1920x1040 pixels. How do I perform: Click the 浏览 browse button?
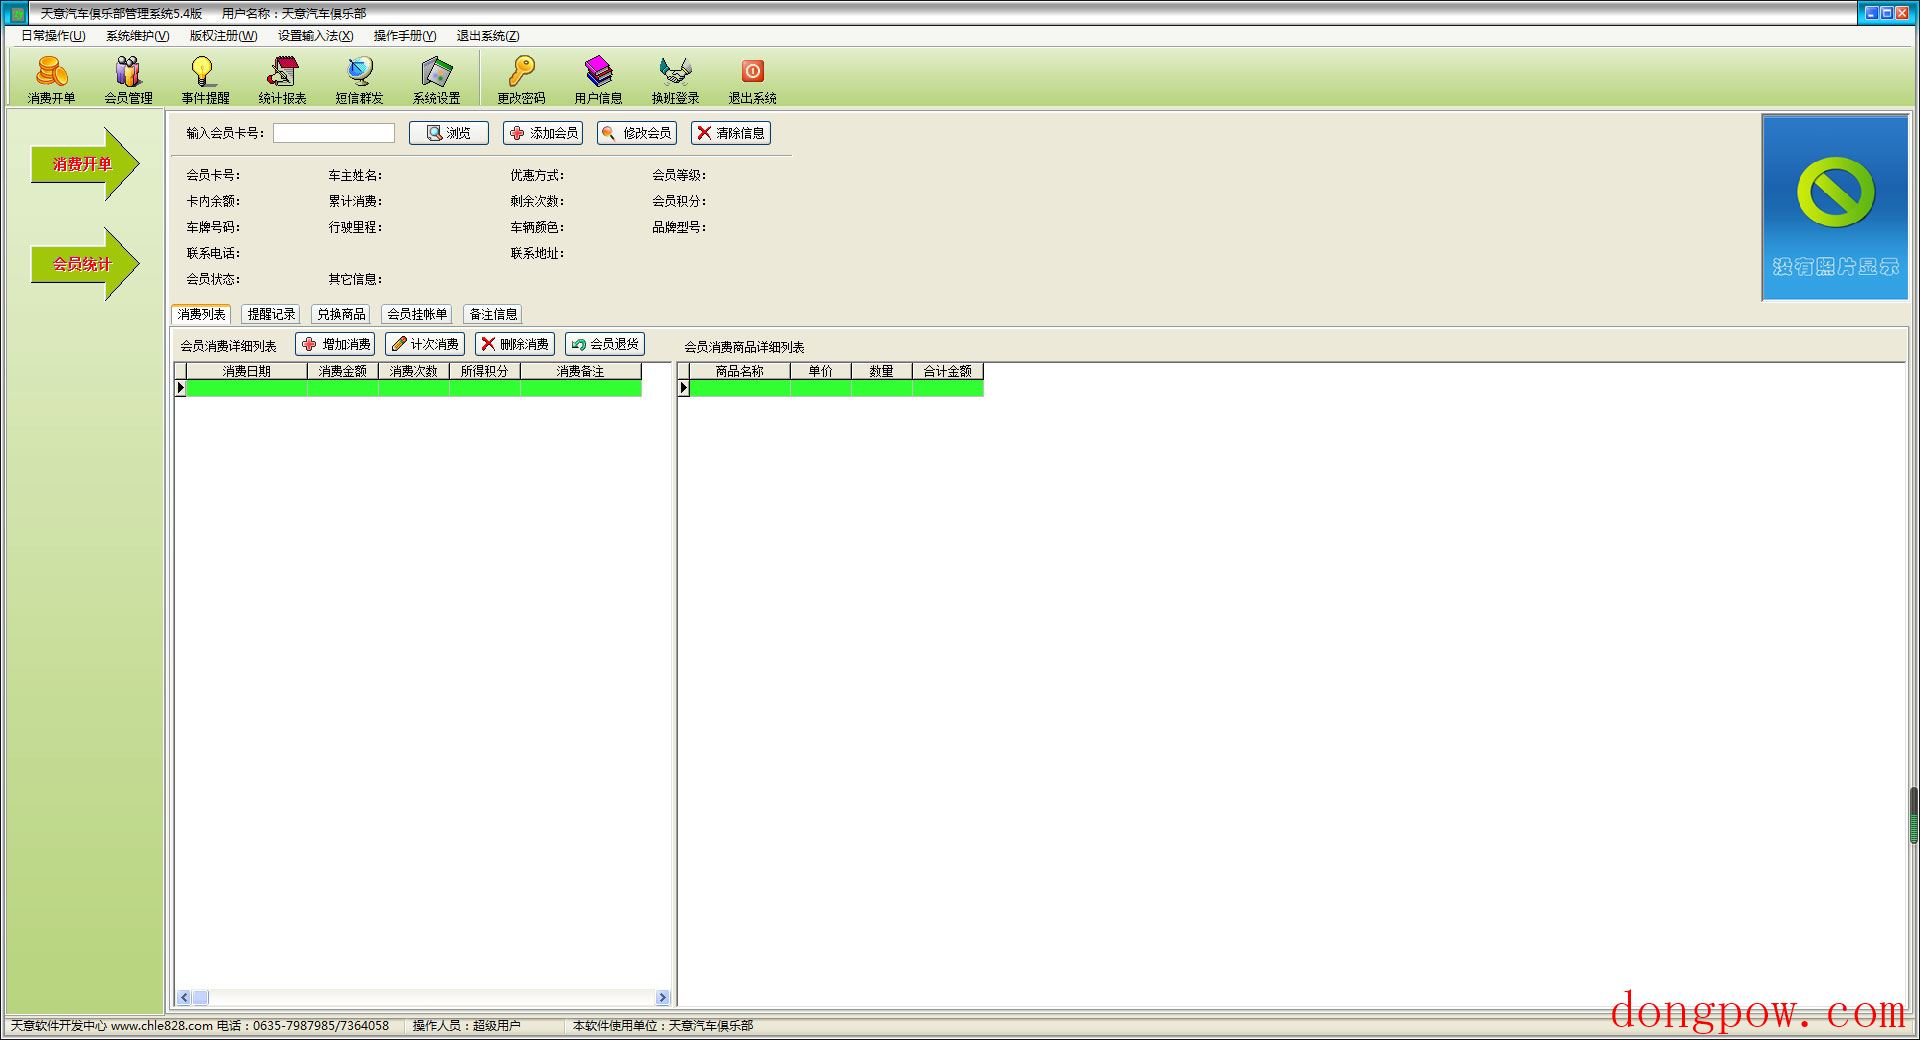tap(448, 133)
